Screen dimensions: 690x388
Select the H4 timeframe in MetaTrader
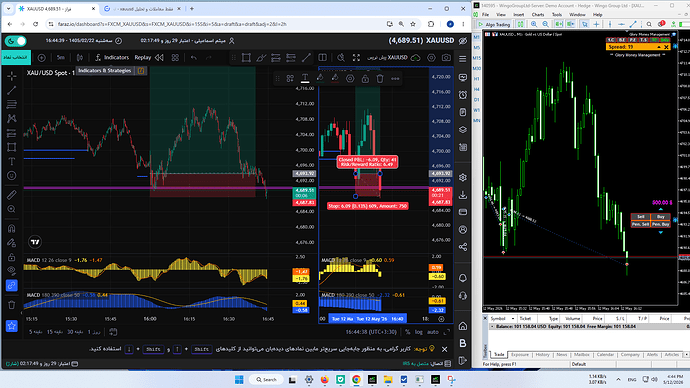[x=477, y=89]
